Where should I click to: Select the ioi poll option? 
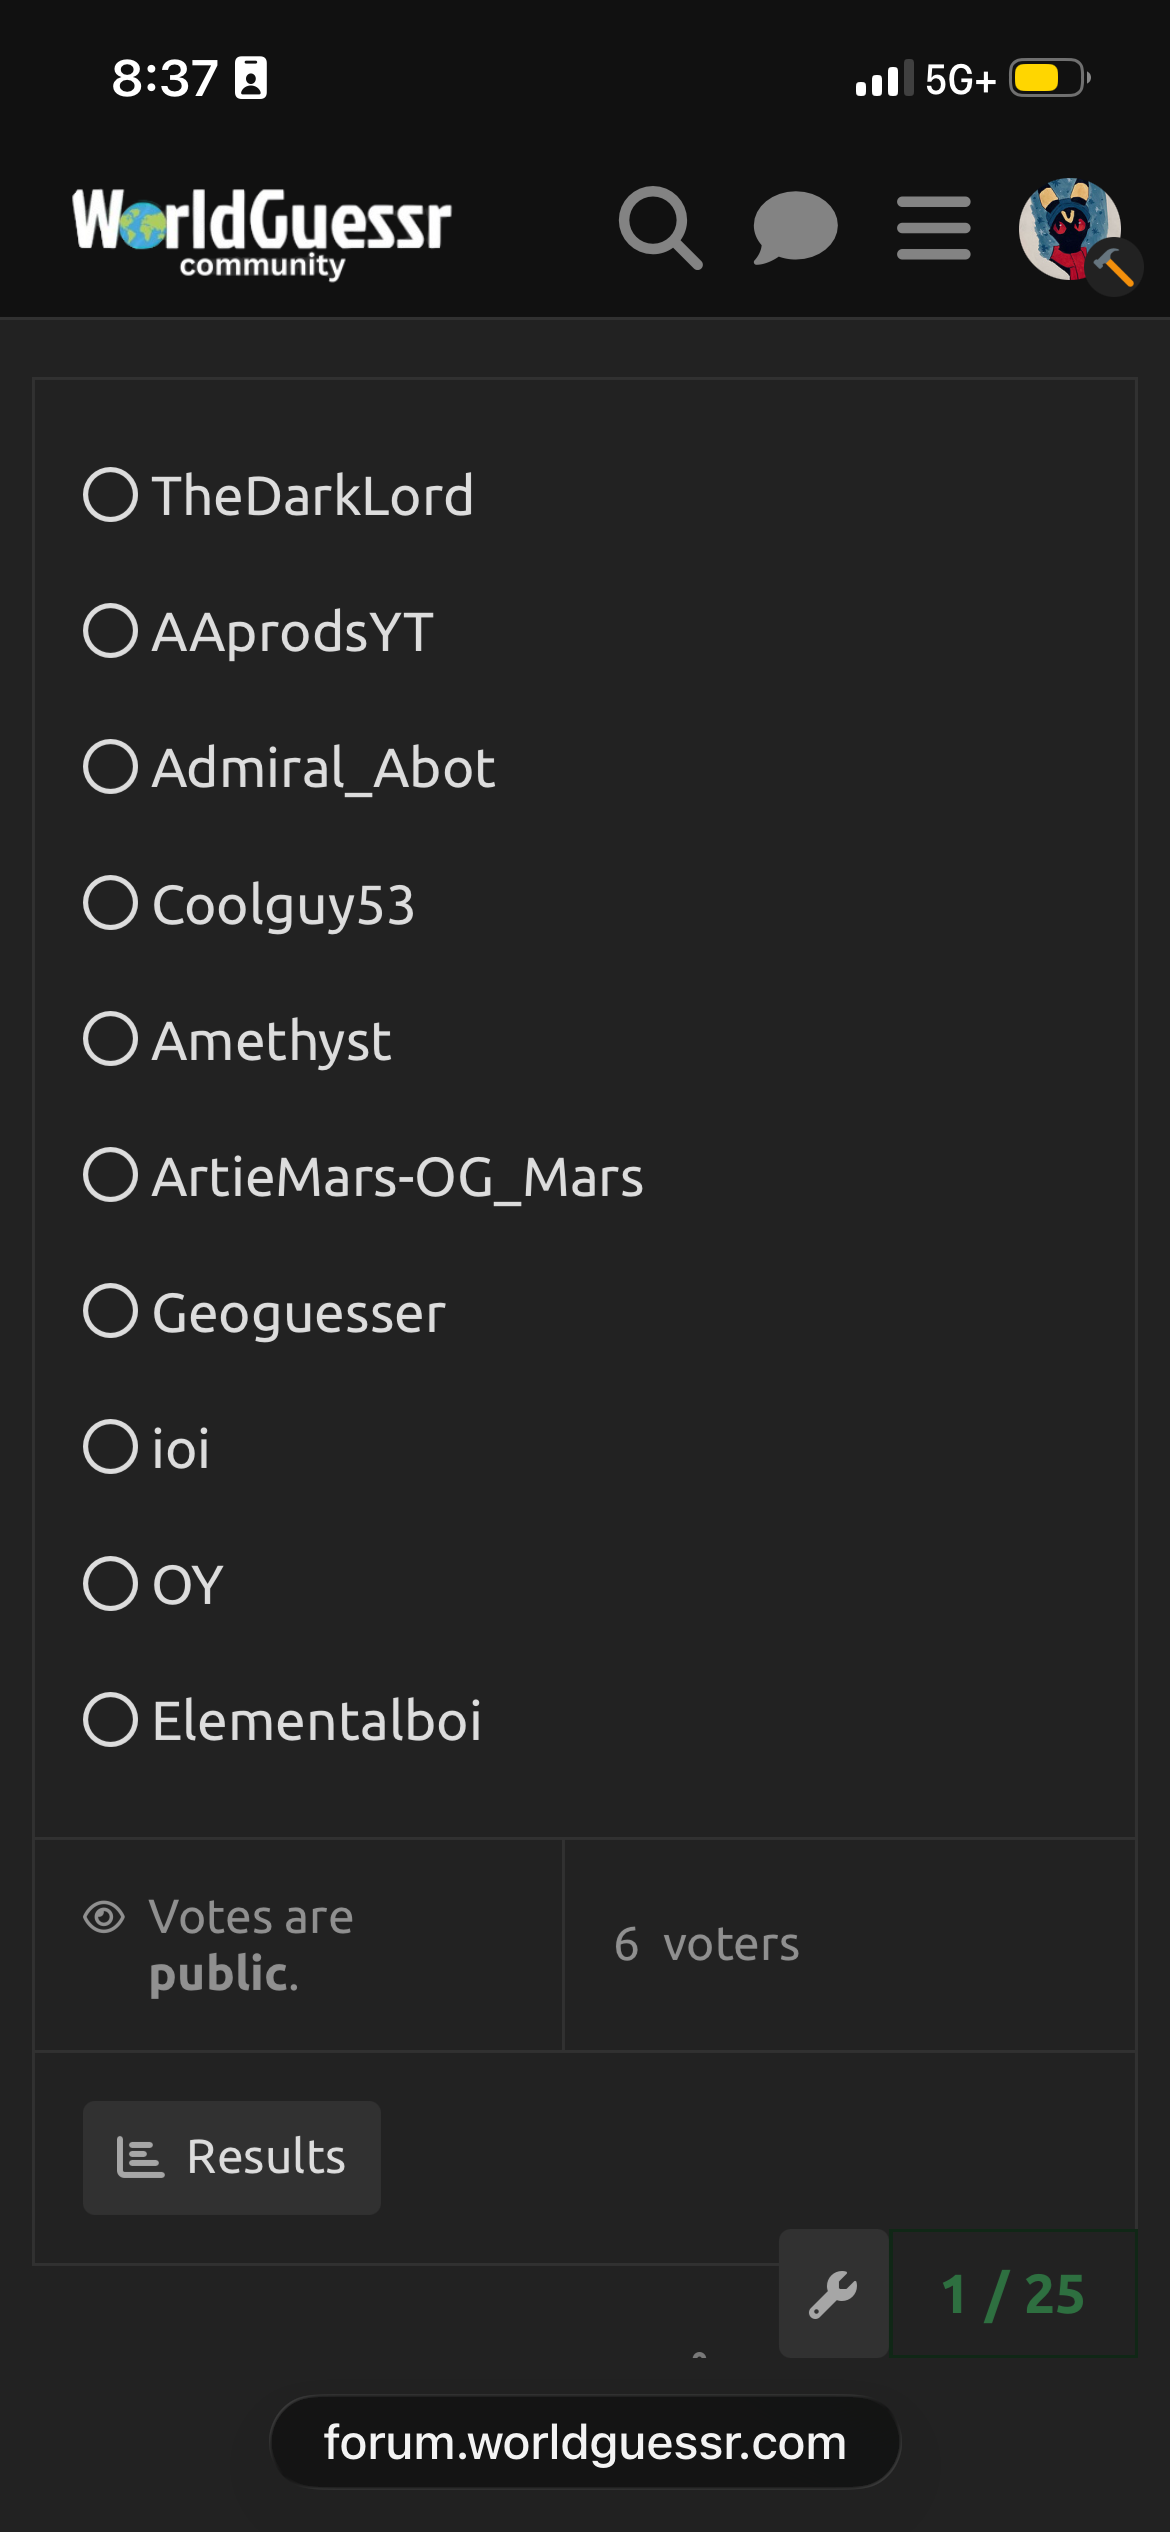[x=111, y=1447]
